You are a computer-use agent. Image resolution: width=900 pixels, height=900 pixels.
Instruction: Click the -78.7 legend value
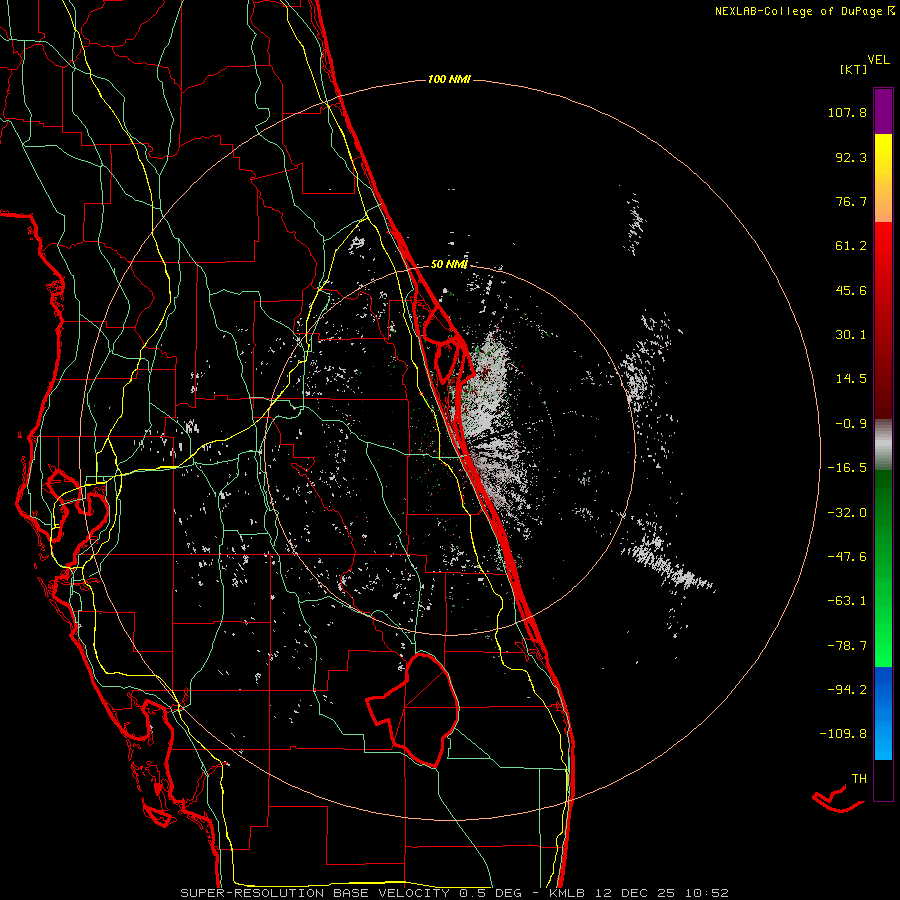coord(847,646)
